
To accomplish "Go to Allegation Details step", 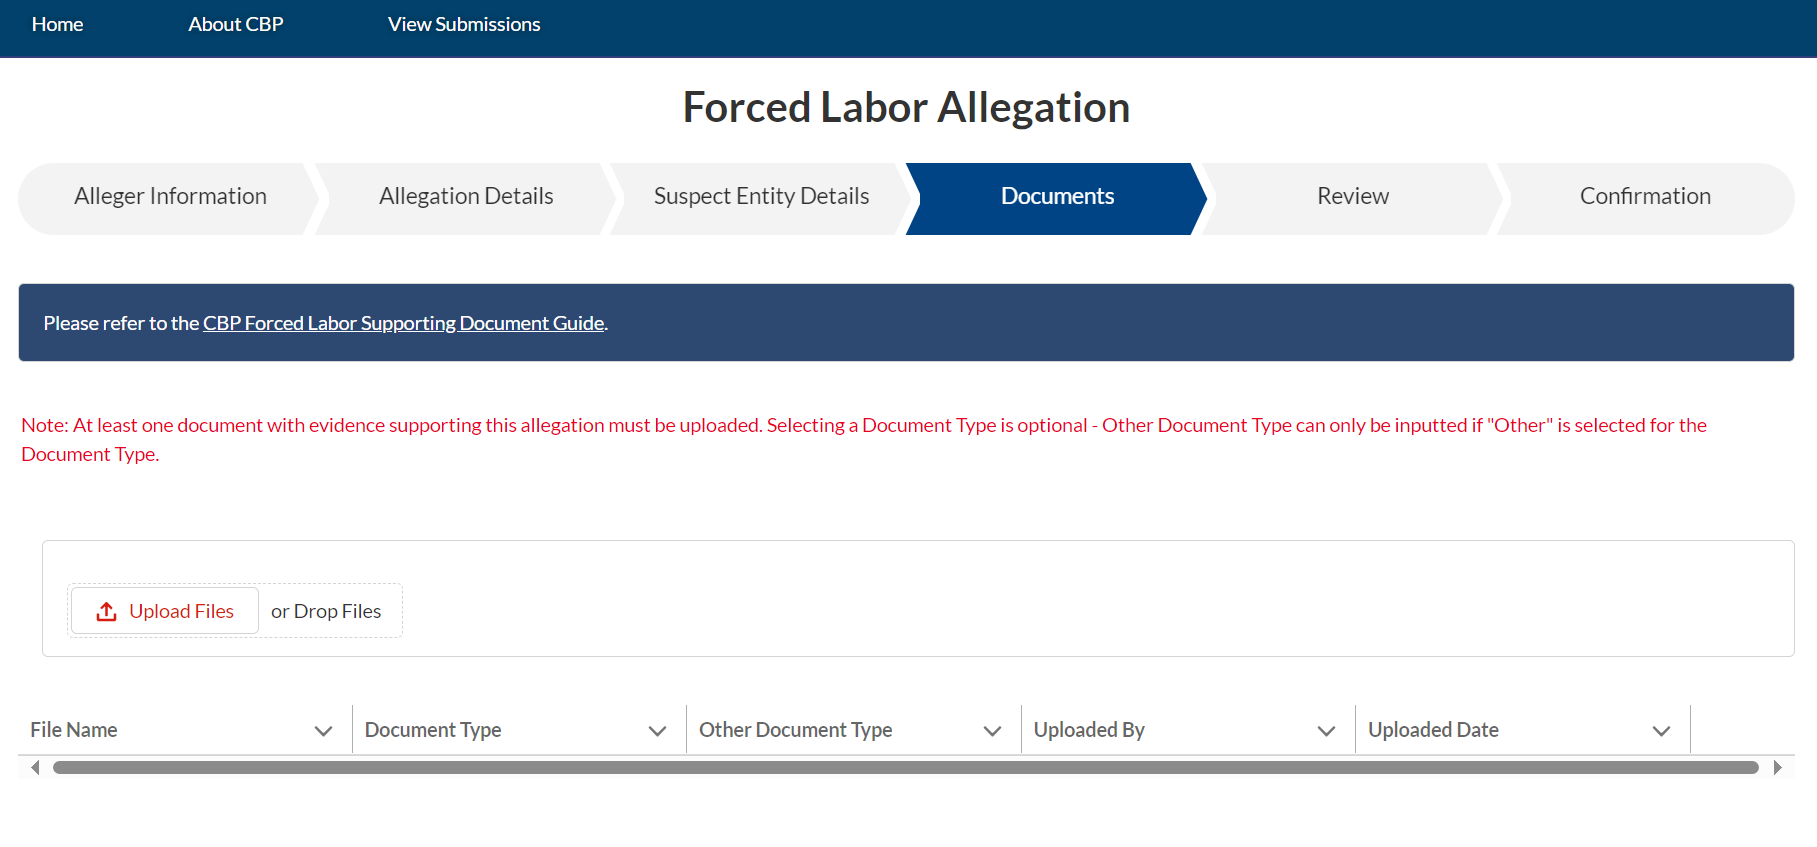I will click(x=466, y=197).
